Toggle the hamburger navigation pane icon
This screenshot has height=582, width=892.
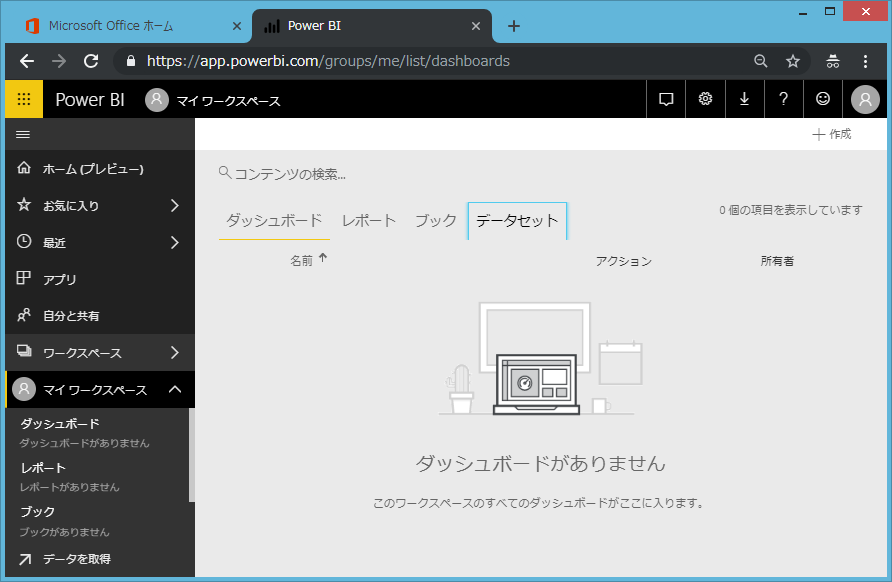tap(23, 134)
